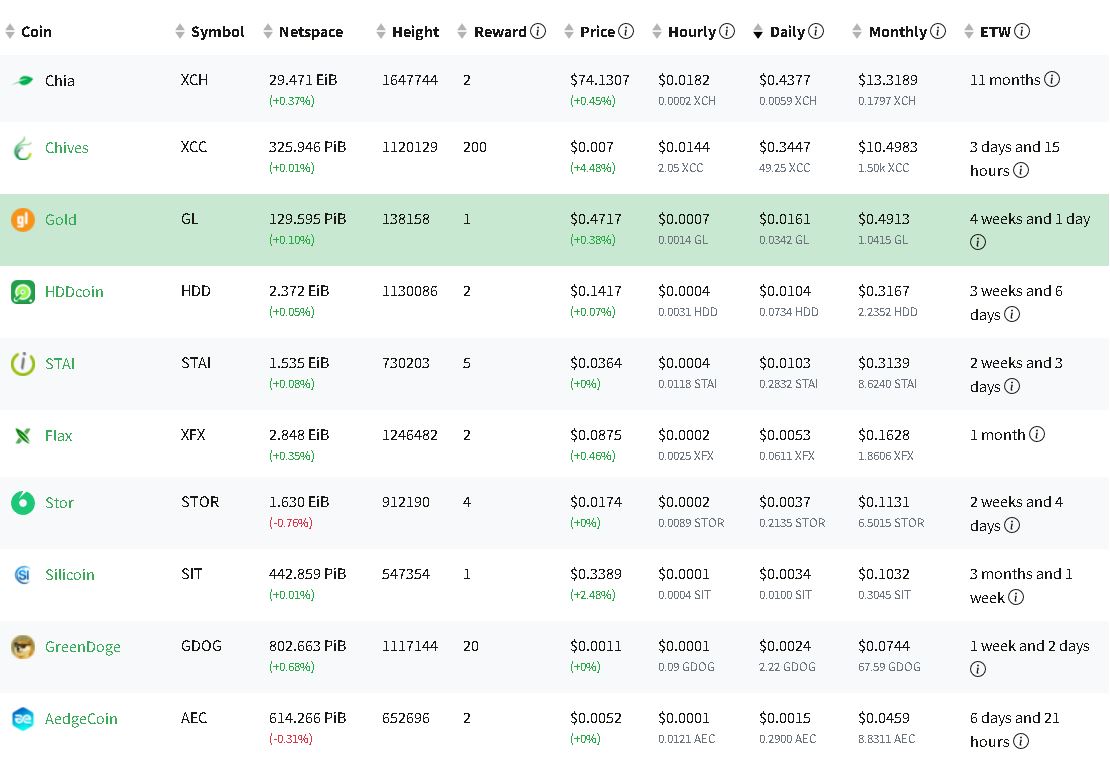Screen dimensions: 1110x757
Task: Open the HDDcoin link
Action: coord(74,292)
